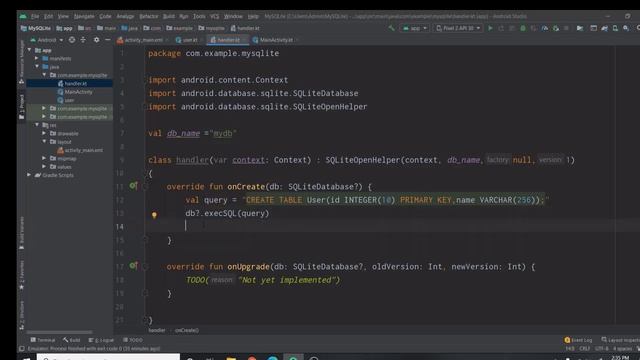Click the Expand/Collapse All icon in Project panel
640x360 pixels.
click(83, 40)
